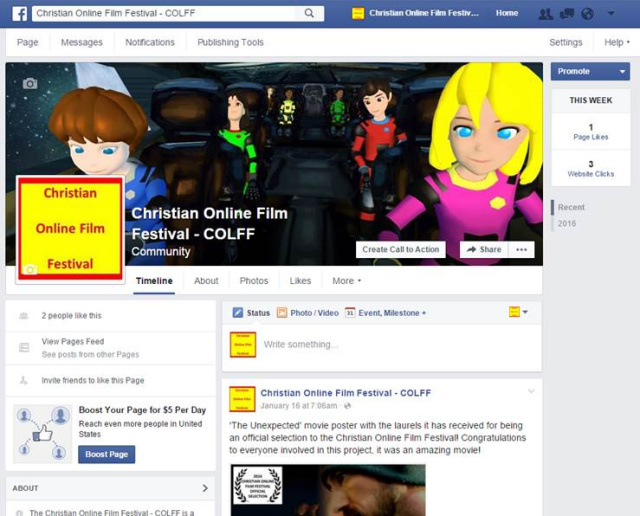Image resolution: width=640 pixels, height=516 pixels.
Task: Click the profile picture camera icon
Action: [x=30, y=269]
